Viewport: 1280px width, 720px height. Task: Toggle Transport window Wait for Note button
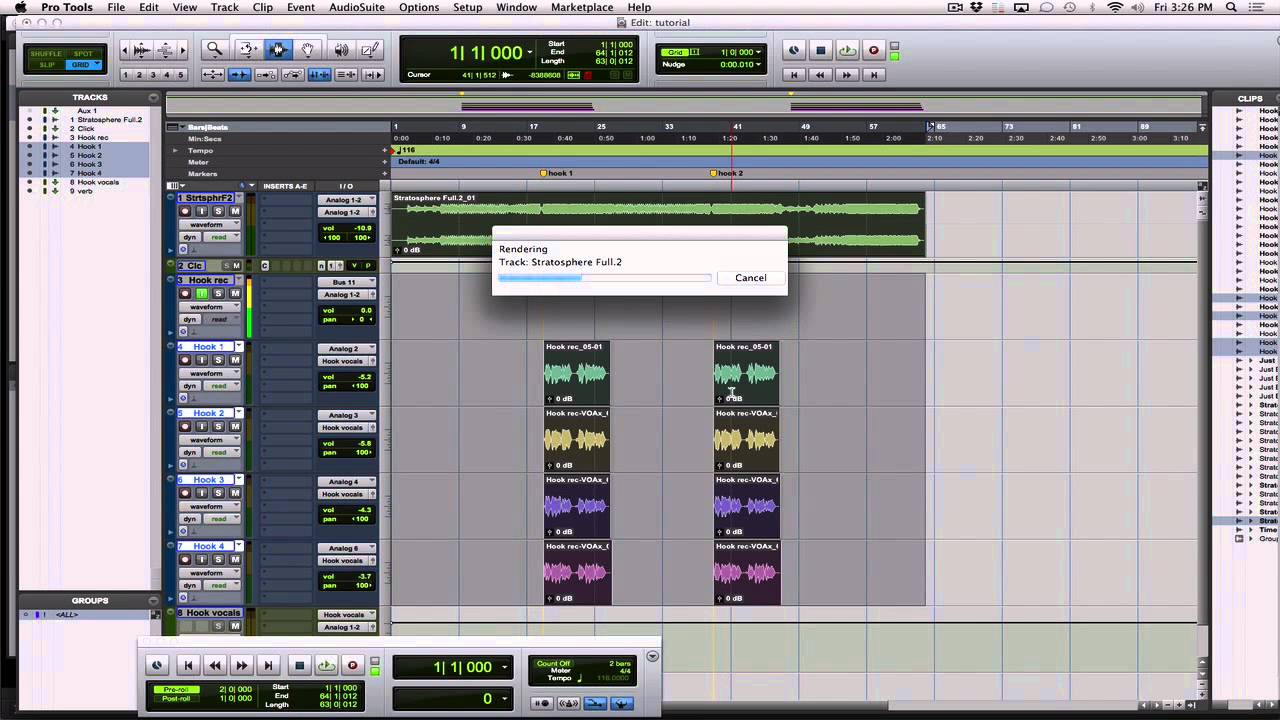tap(542, 704)
